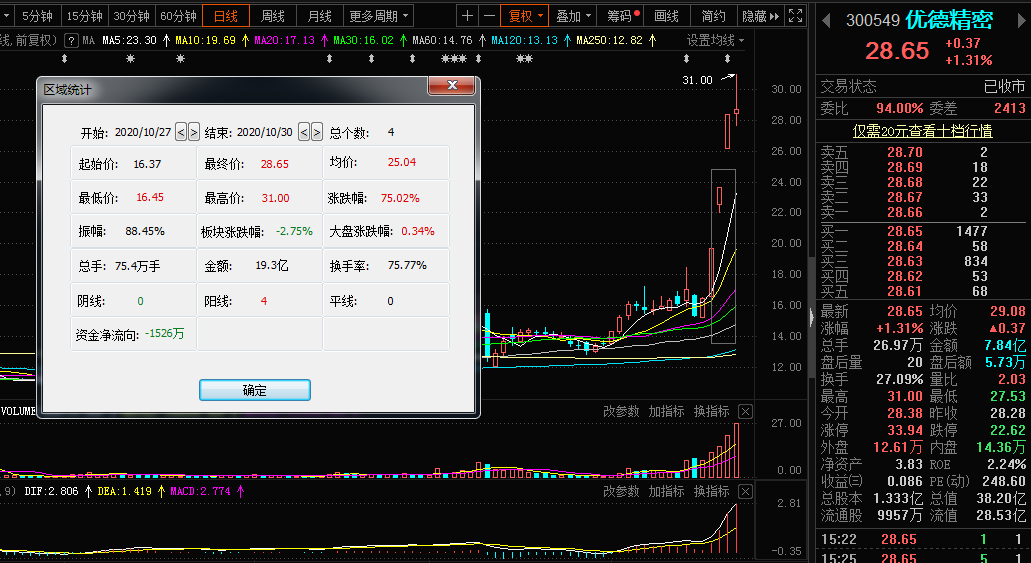Select the 日线 daily chart tab

point(226,16)
